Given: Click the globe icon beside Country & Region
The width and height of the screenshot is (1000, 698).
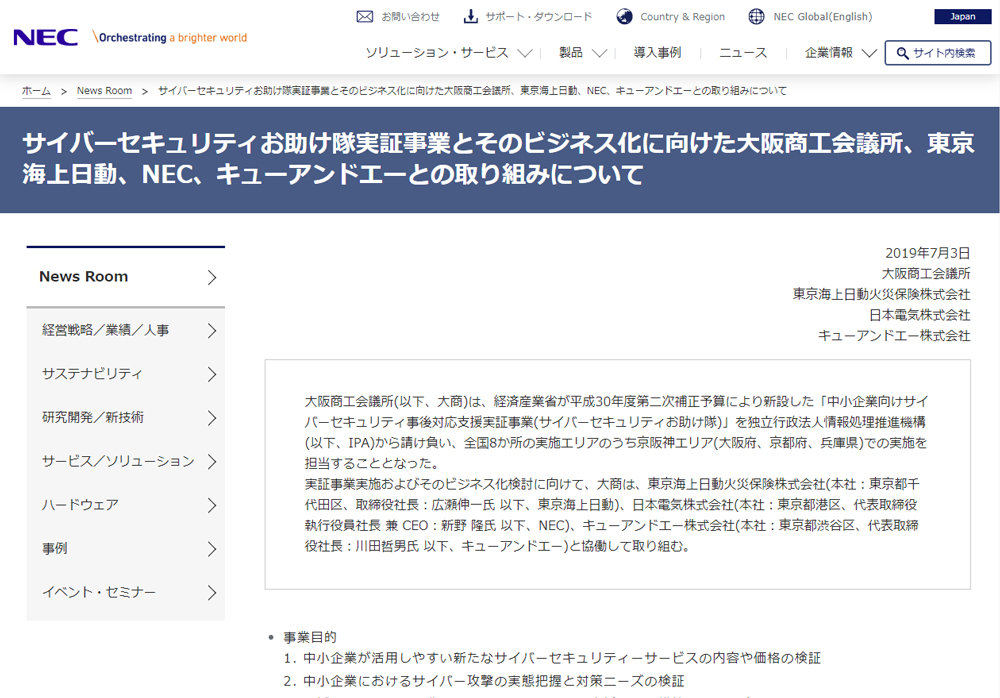Looking at the screenshot, I should [x=624, y=17].
